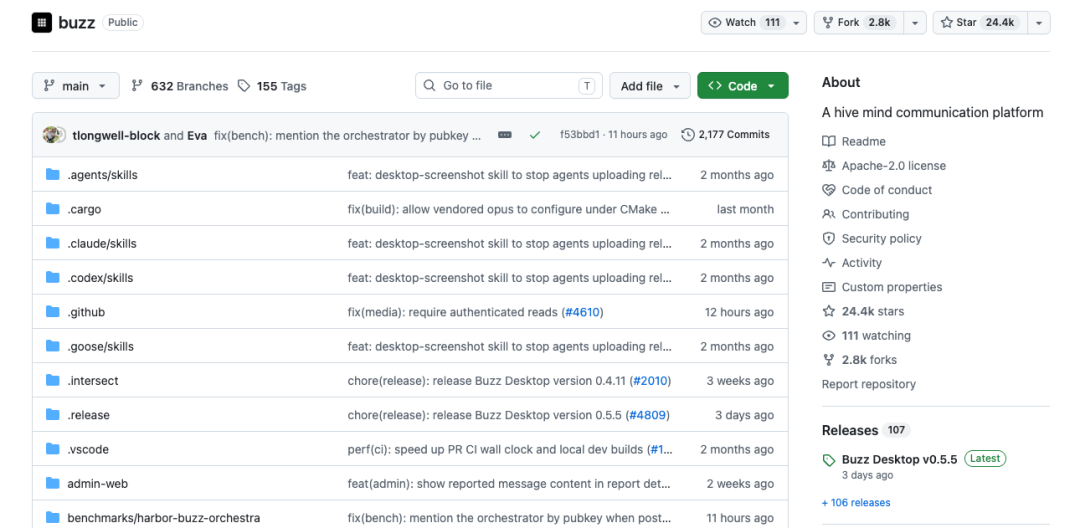1080x528 pixels.
Task: Open Eva co-author link
Action: pos(197,135)
